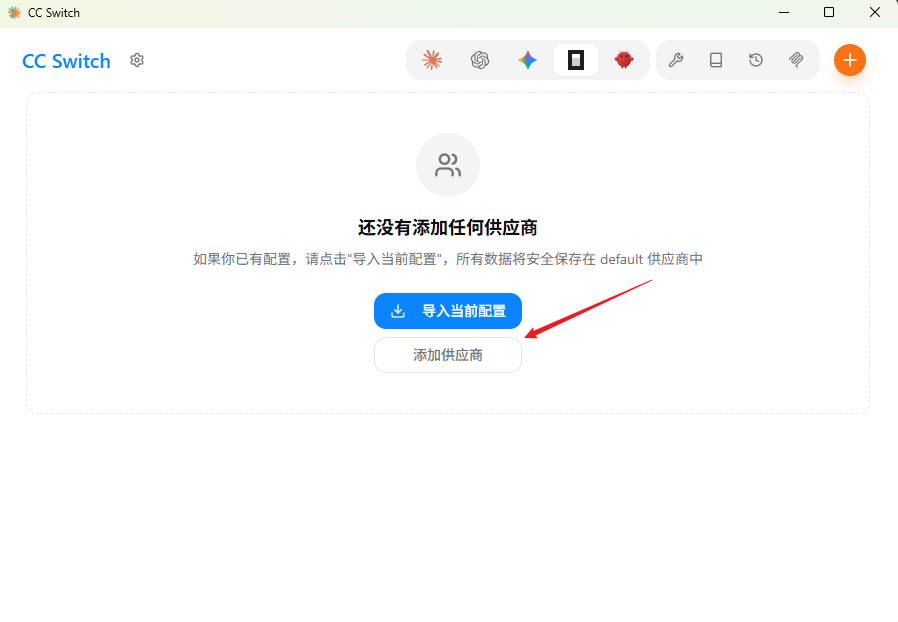Choose the Gemini provider icon
Screen dimensions: 898x622
point(528,60)
